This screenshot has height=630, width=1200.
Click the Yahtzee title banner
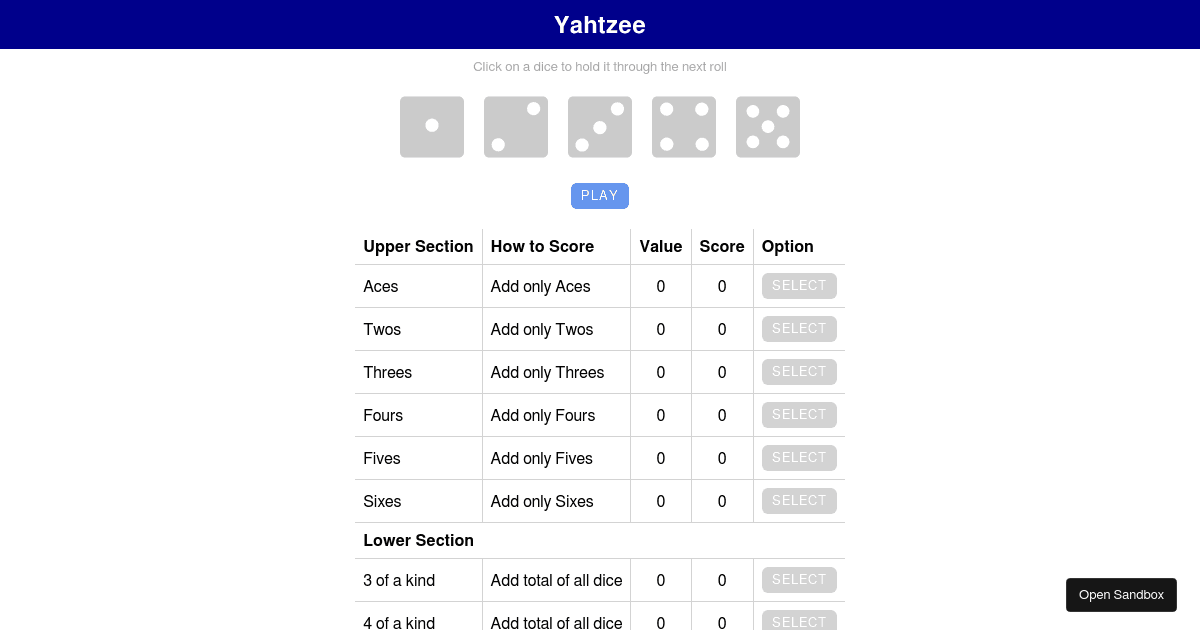coord(600,24)
